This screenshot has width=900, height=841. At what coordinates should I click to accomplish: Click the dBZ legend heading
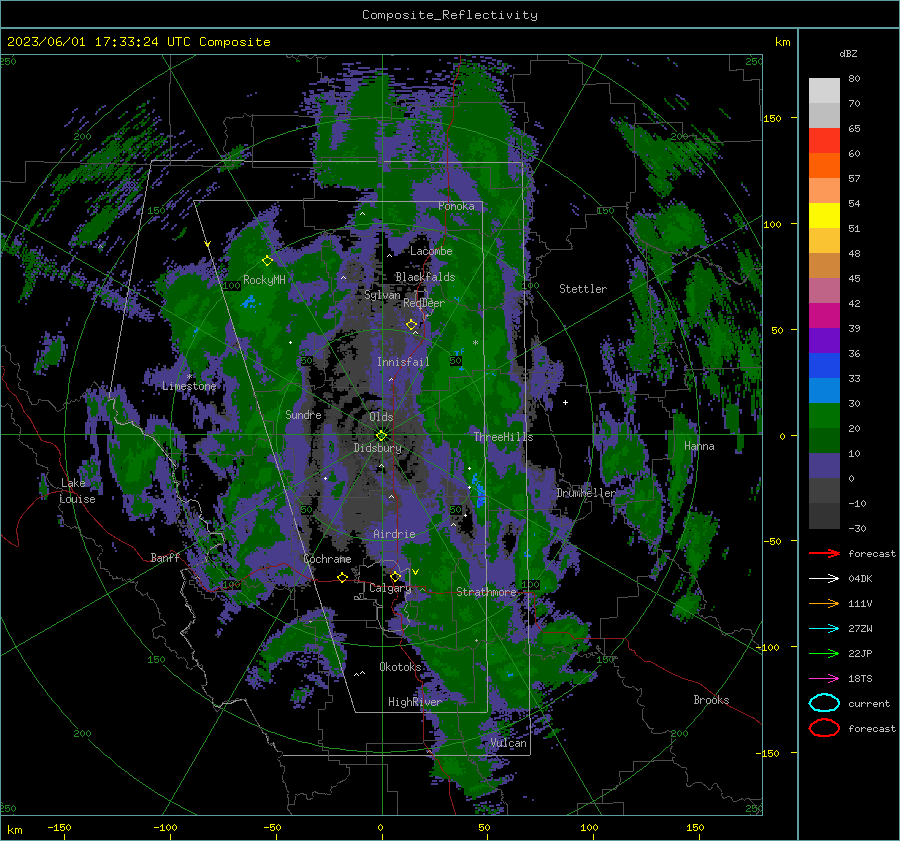[x=848, y=53]
